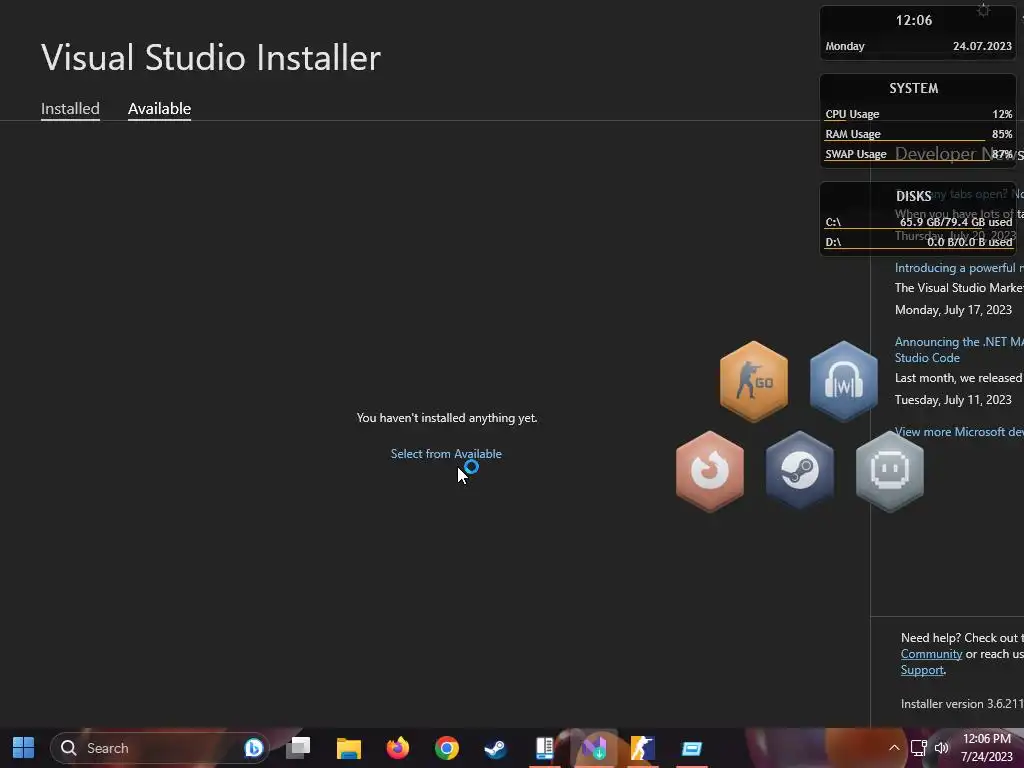The height and width of the screenshot is (768, 1024).
Task: Open the grey robot-face hexagon shortcut
Action: coord(889,471)
